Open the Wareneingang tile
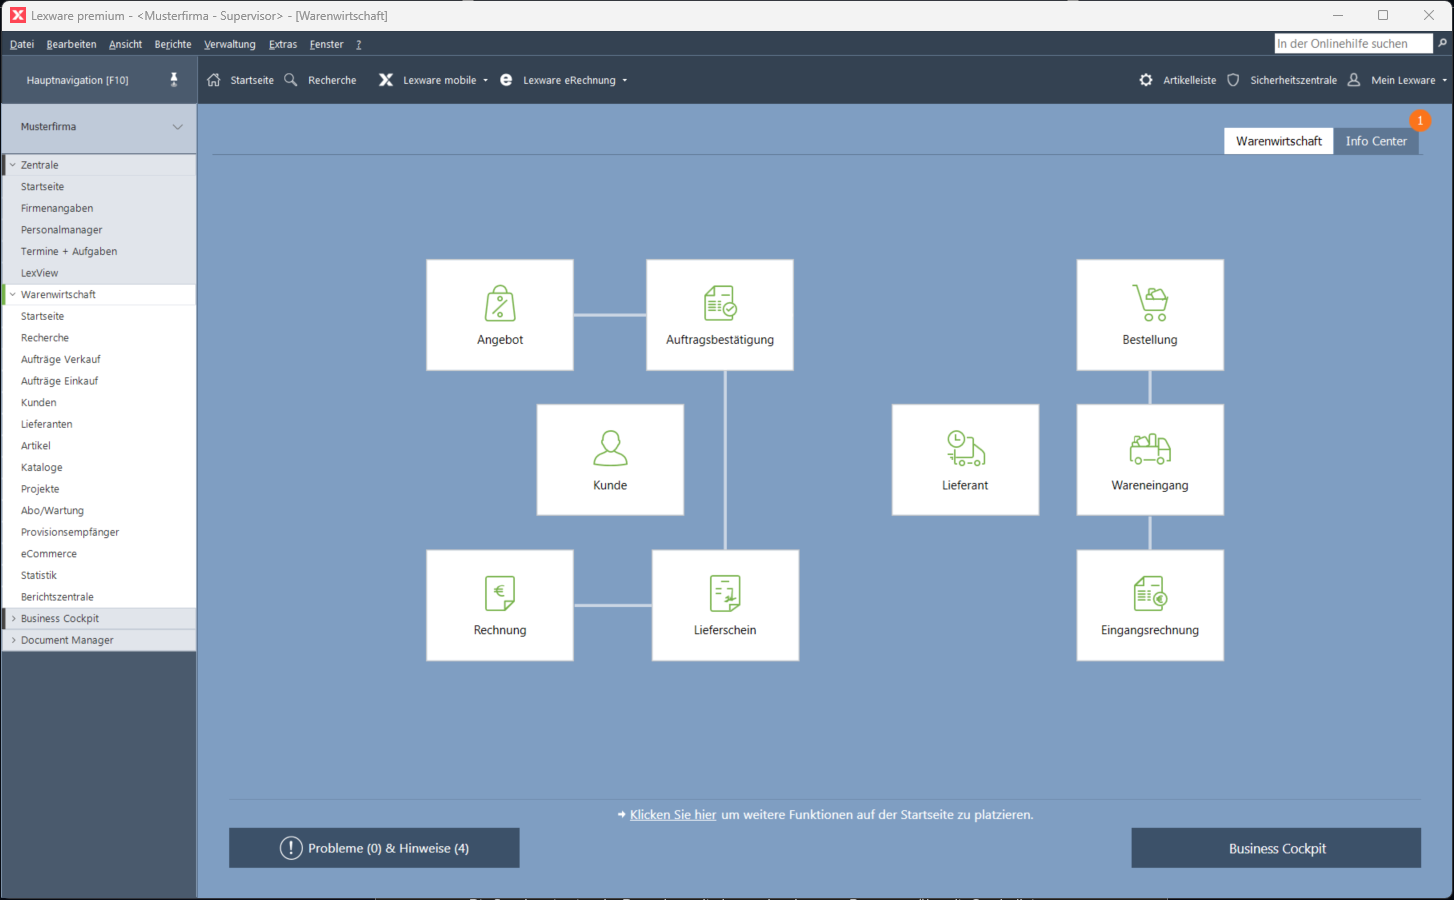This screenshot has height=900, width=1454. (1150, 460)
